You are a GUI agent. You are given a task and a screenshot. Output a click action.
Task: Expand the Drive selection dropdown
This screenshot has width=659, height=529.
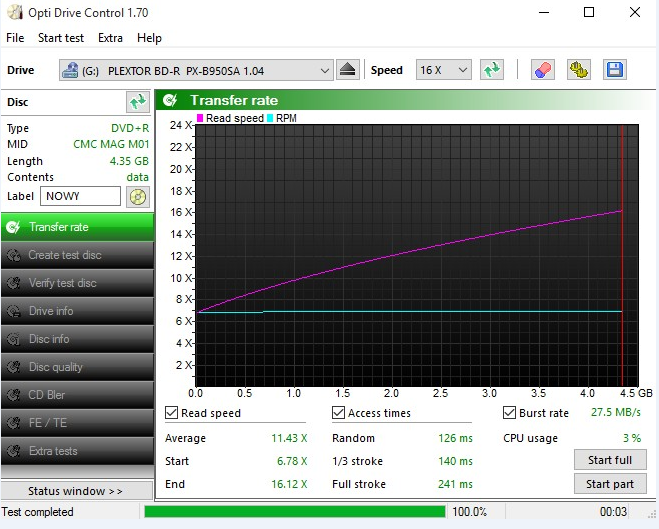(x=324, y=70)
